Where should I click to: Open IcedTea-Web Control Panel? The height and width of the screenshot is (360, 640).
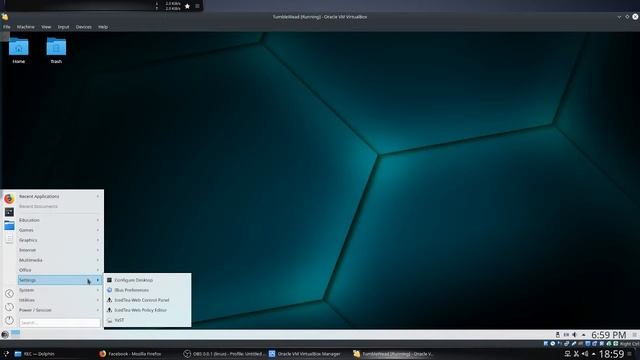click(x=148, y=300)
